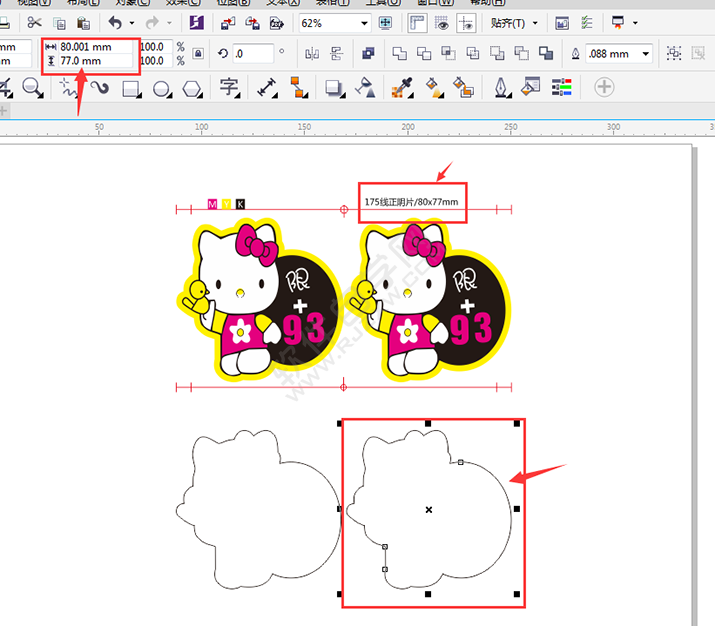The image size is (715, 626).
Task: Click Mirror Vertically icon
Action: (x=337, y=54)
